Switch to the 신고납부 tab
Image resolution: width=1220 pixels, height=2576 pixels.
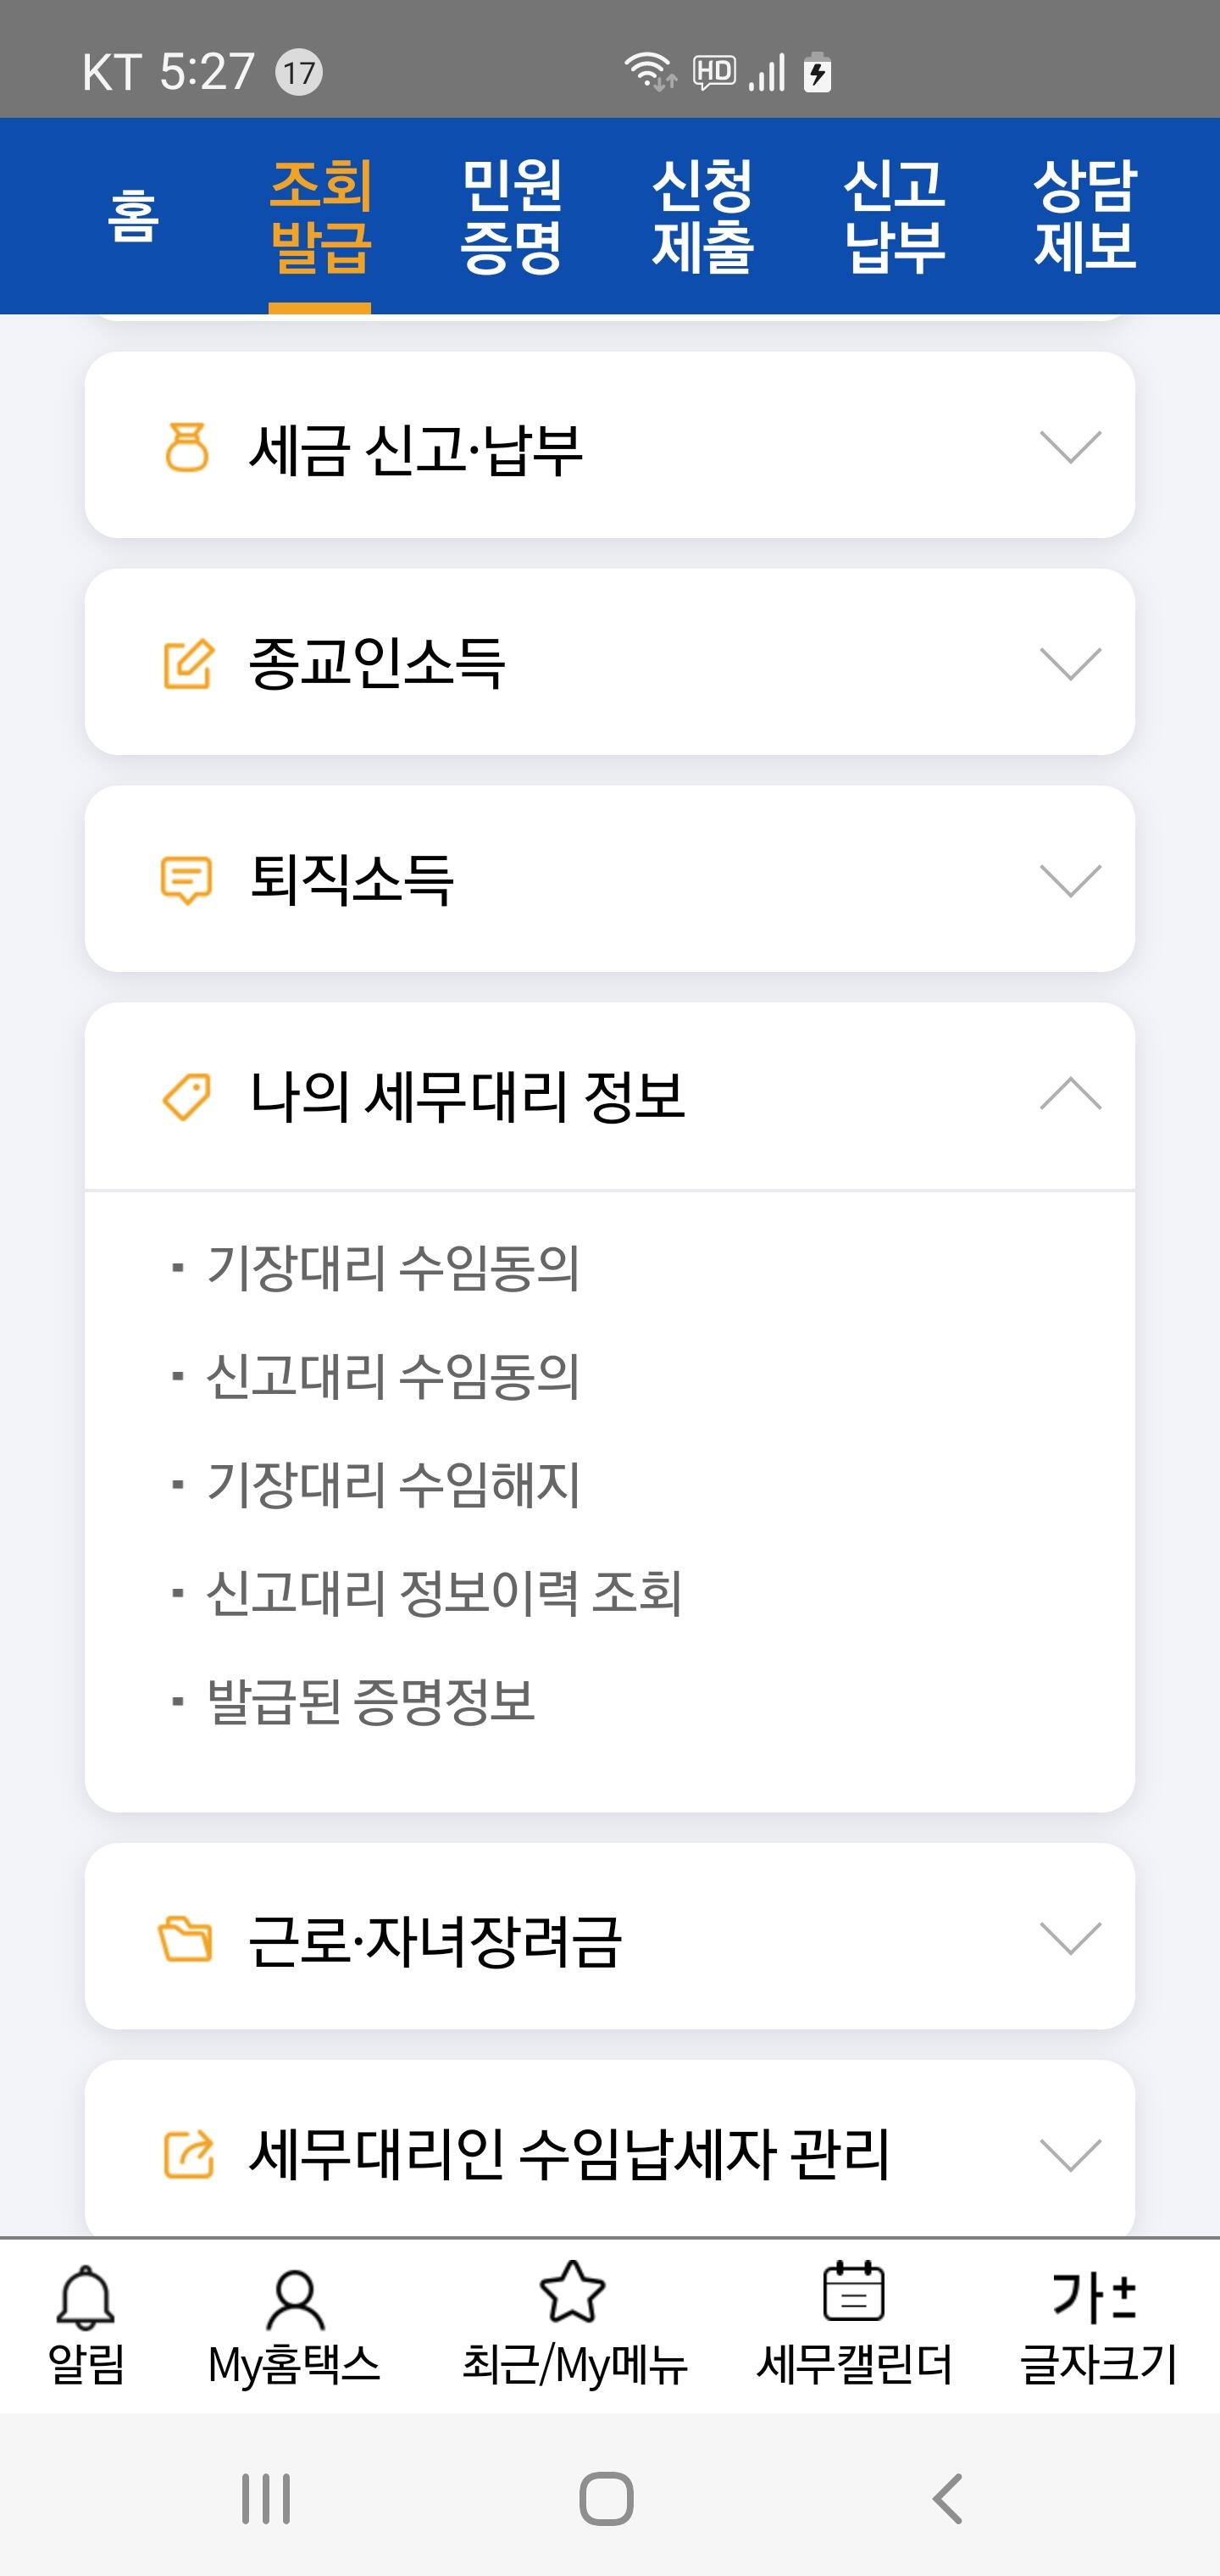894,216
